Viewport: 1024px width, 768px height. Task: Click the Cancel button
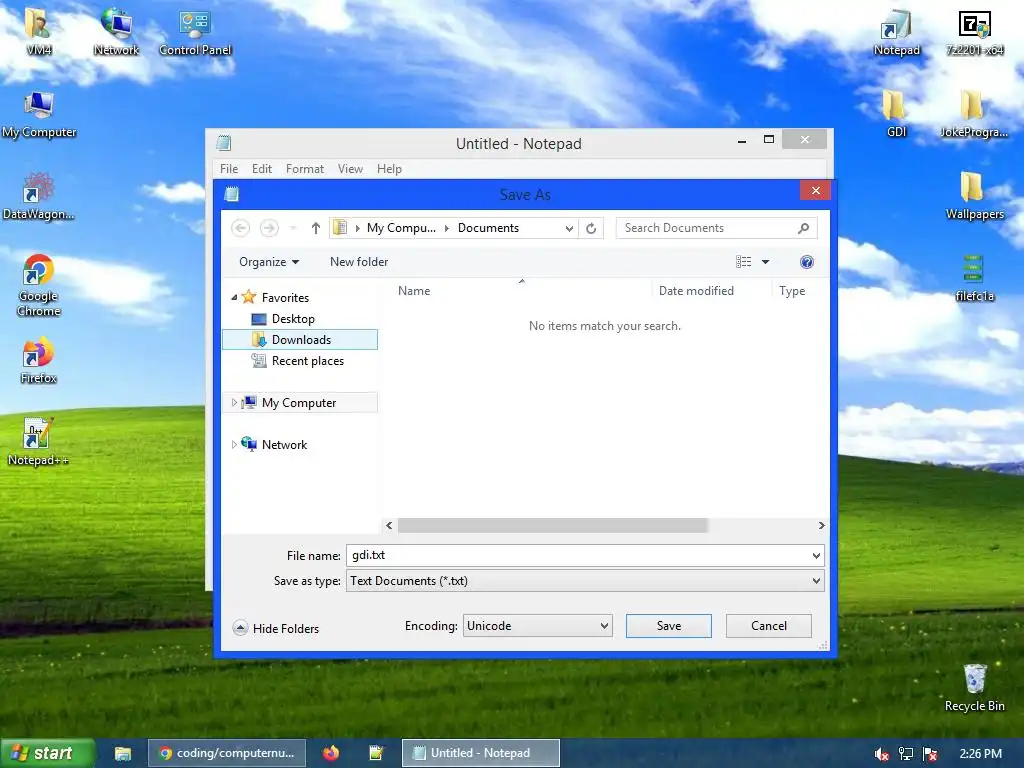pyautogui.click(x=769, y=626)
